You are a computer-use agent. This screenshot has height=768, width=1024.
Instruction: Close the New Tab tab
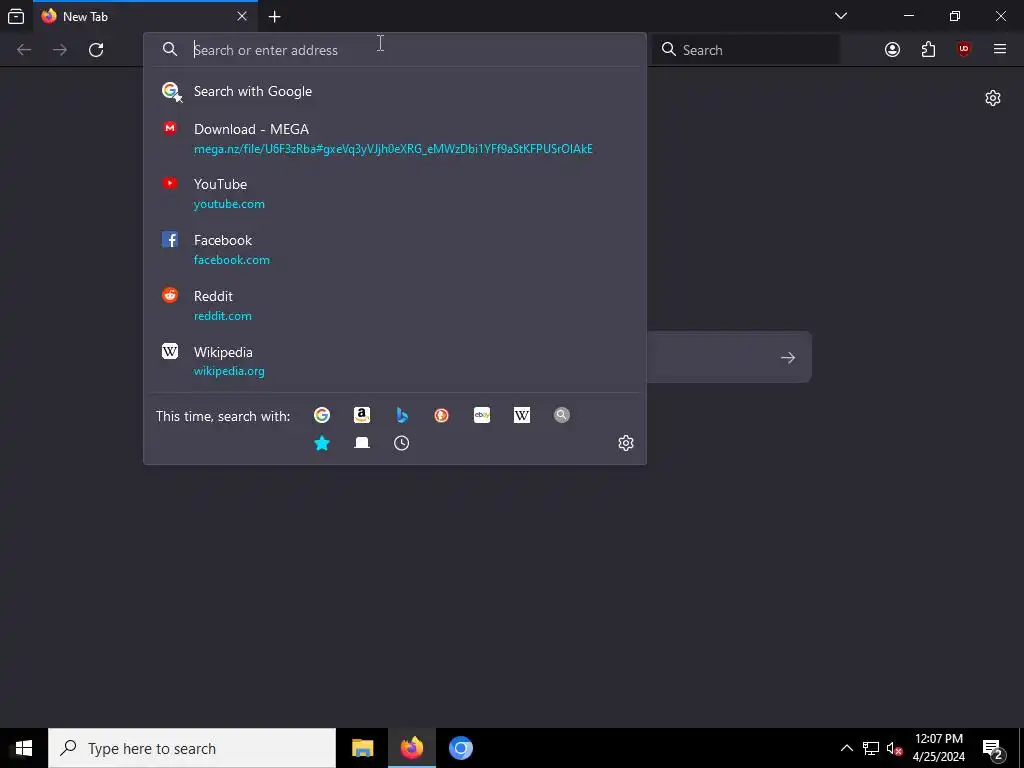pyautogui.click(x=242, y=16)
